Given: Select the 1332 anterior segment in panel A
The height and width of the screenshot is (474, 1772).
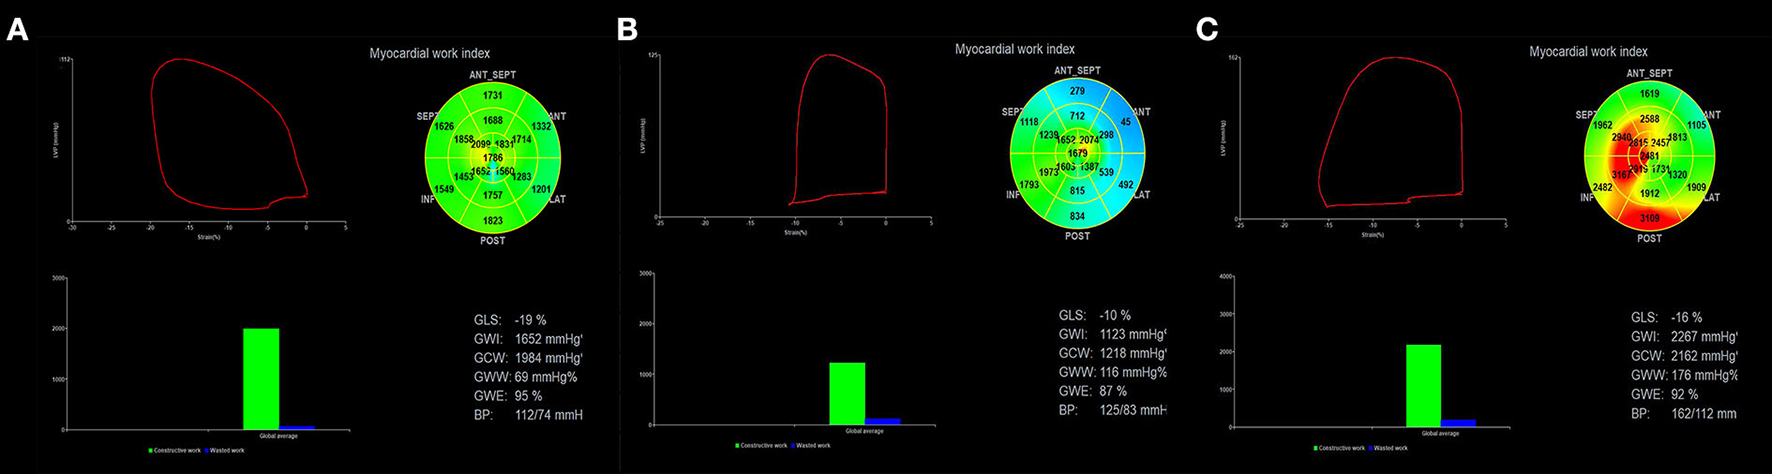Looking at the screenshot, I should click(541, 127).
